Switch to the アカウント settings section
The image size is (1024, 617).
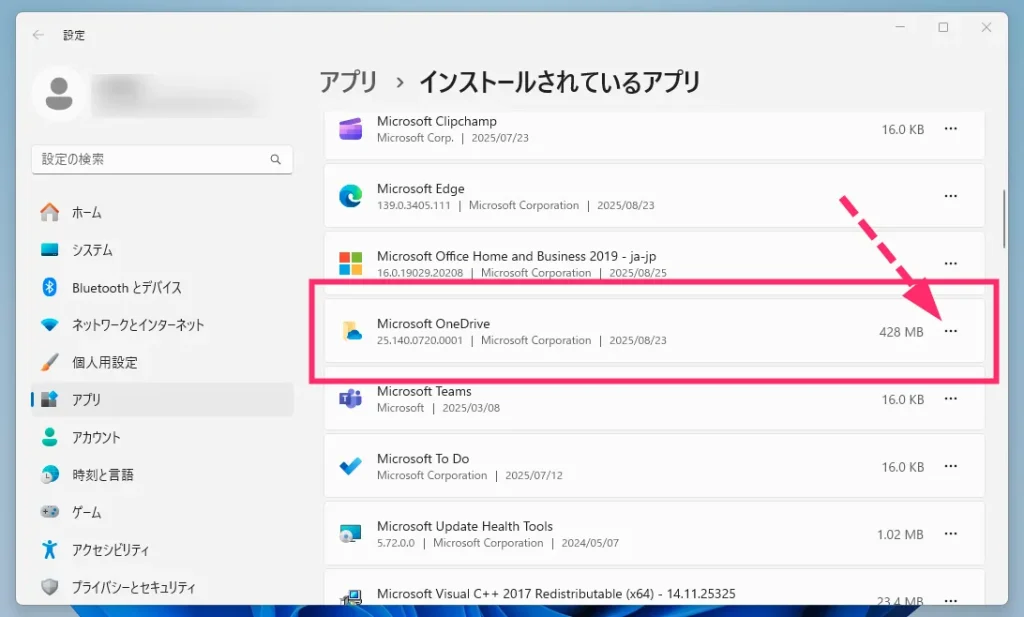point(162,437)
